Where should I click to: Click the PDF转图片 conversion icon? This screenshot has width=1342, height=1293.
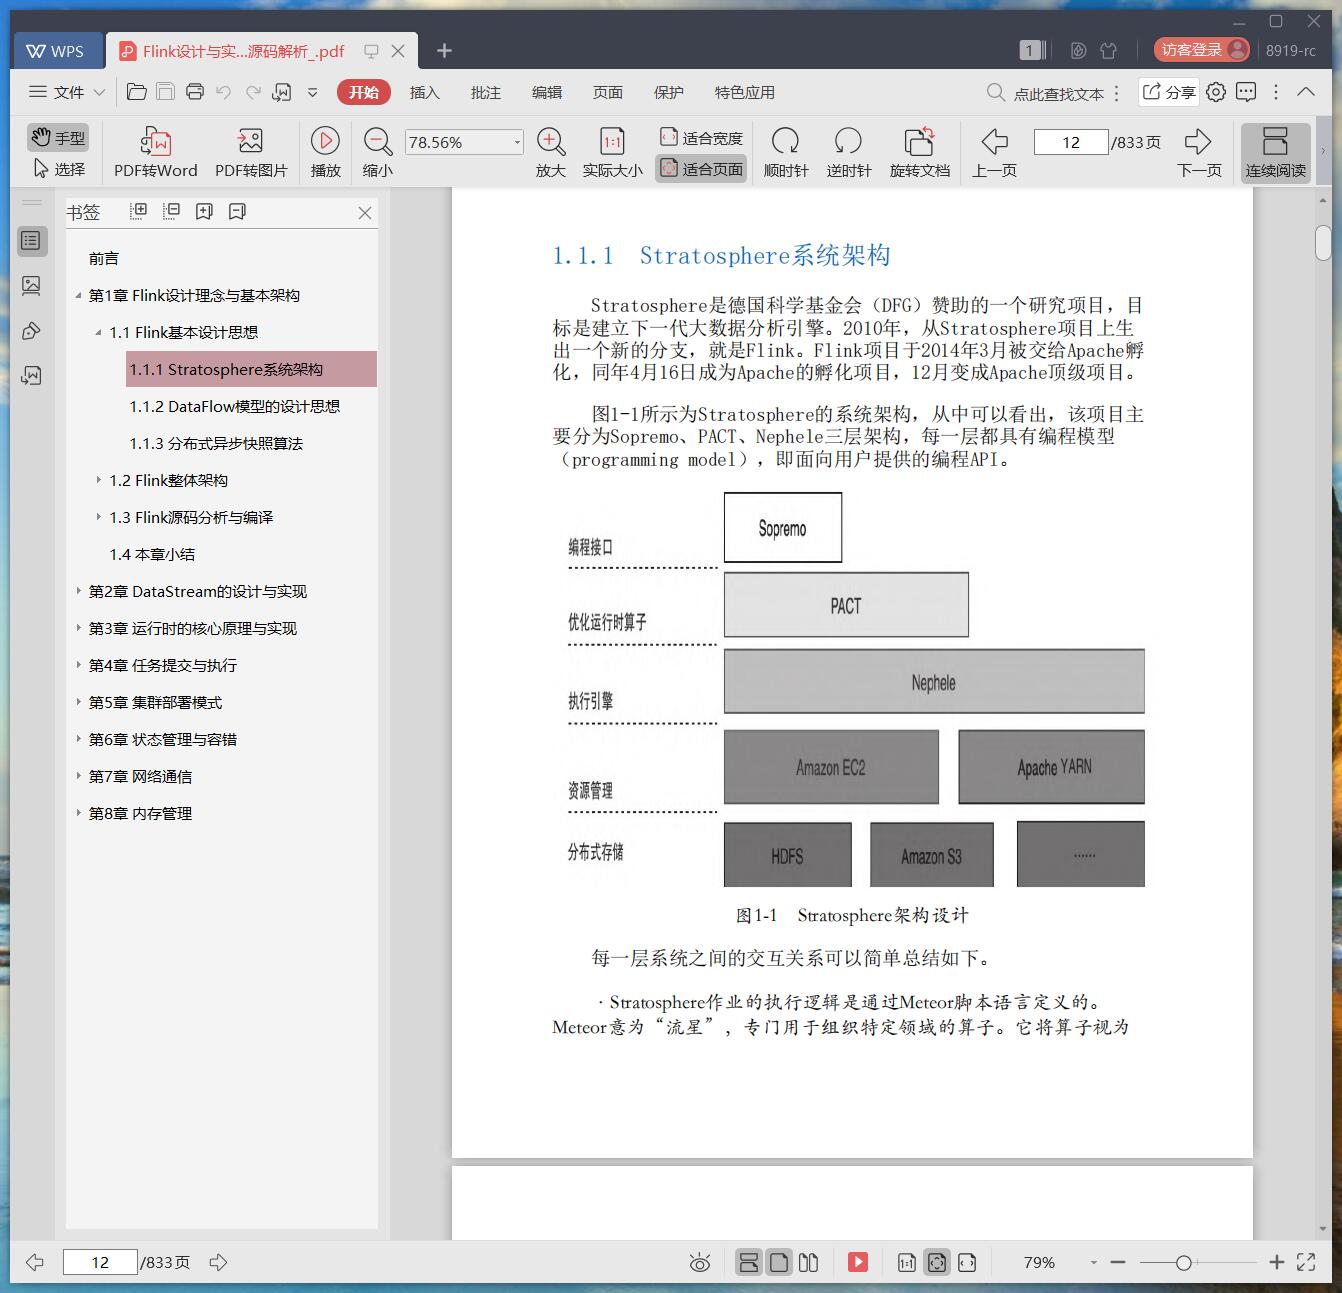[250, 152]
